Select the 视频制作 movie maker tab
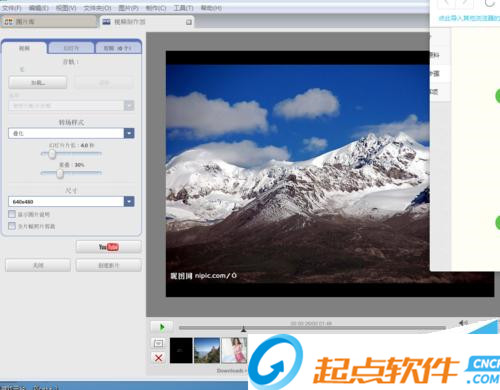Screen dimensions: 500x390 pos(147,22)
